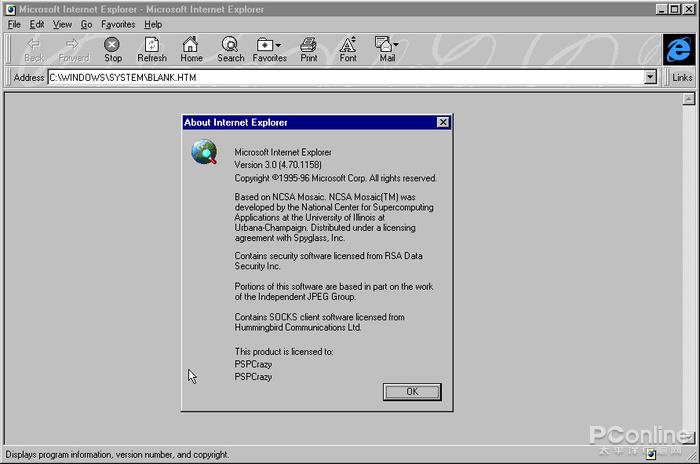700x464 pixels.
Task: Expand the Address bar dropdown arrow
Action: pyautogui.click(x=650, y=77)
